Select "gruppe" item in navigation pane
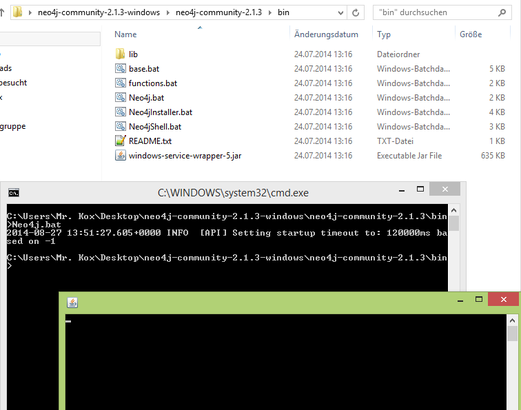The height and width of the screenshot is (410, 521). (13, 126)
